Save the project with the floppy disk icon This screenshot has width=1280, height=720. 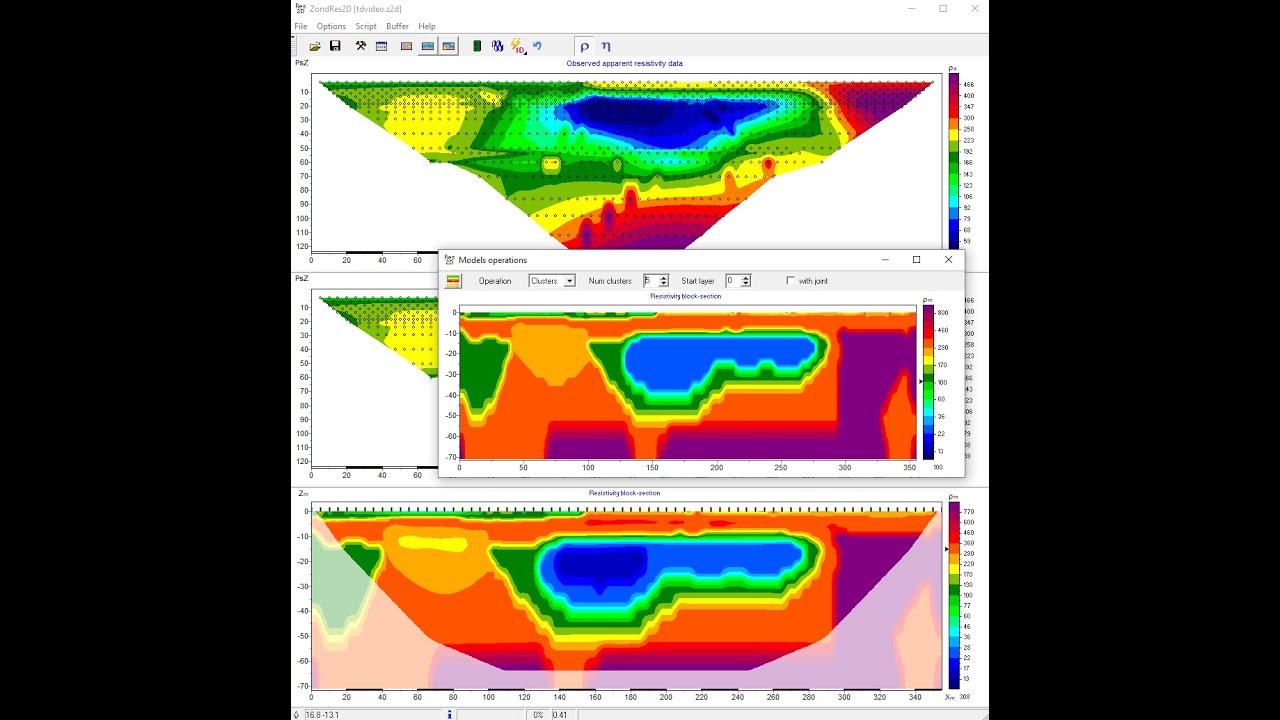[335, 46]
